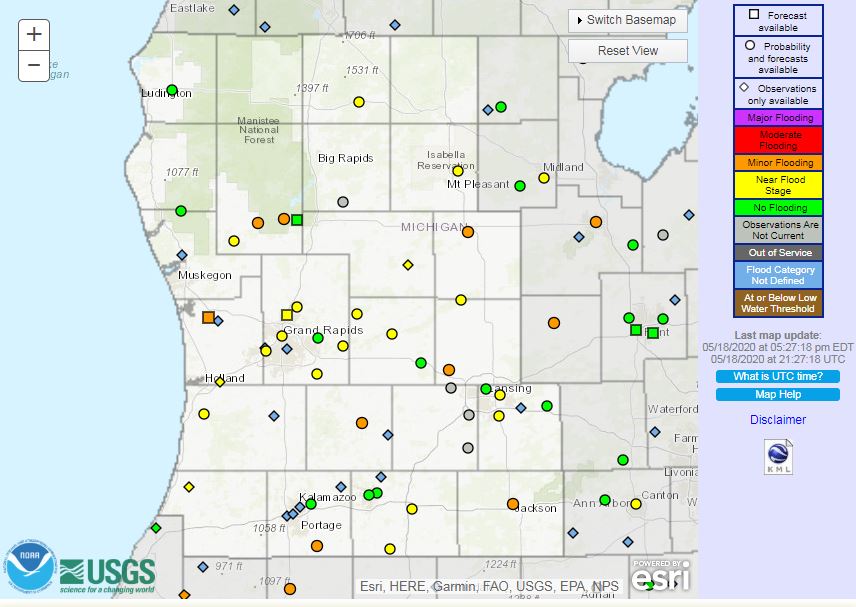Image resolution: width=856 pixels, height=607 pixels.
Task: Click the gray gauge below Big Rapids
Action: click(343, 202)
